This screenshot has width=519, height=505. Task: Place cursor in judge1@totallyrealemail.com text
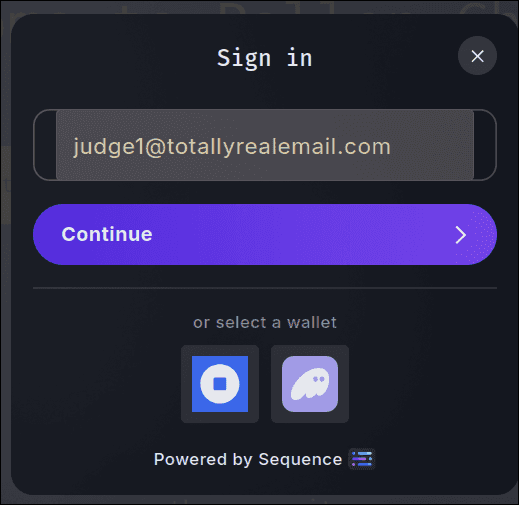click(232, 147)
